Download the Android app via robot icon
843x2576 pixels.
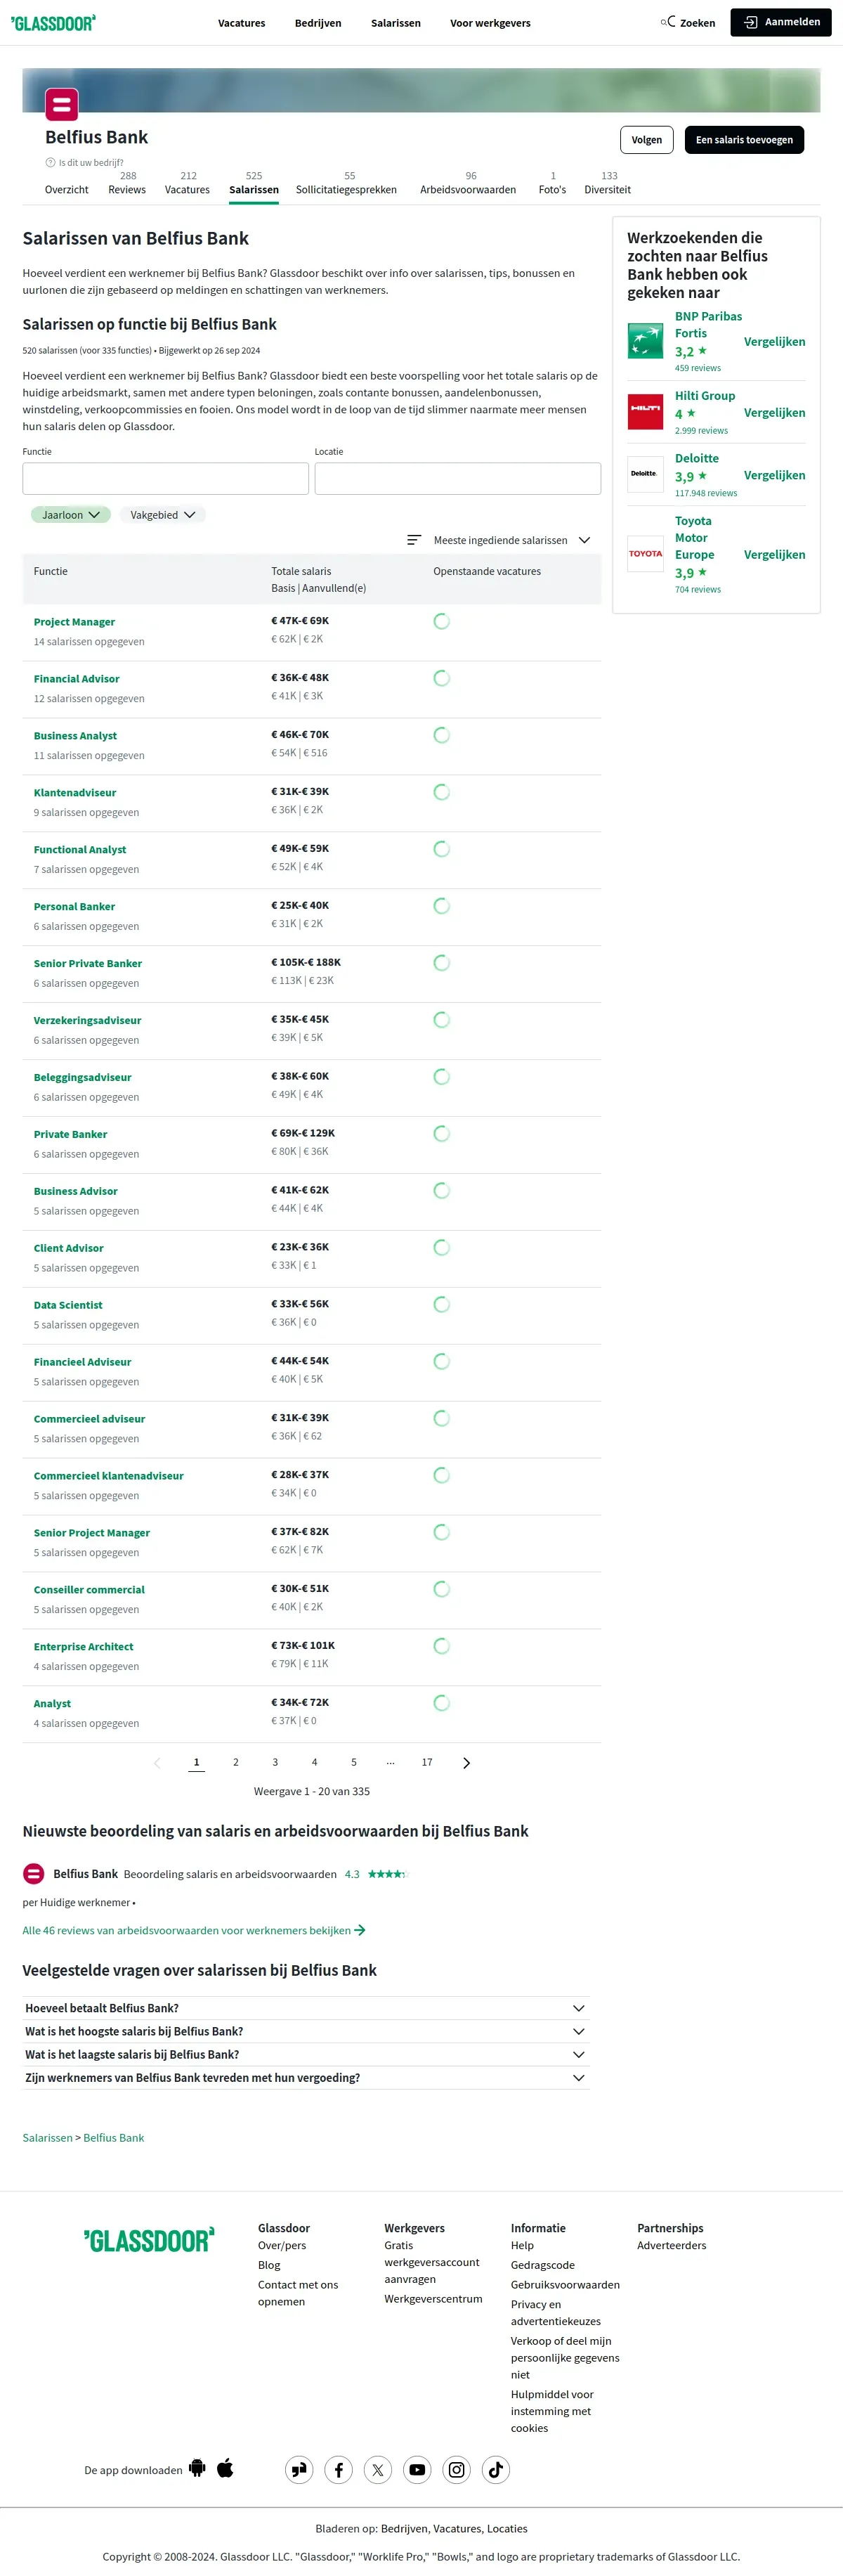click(x=197, y=2469)
